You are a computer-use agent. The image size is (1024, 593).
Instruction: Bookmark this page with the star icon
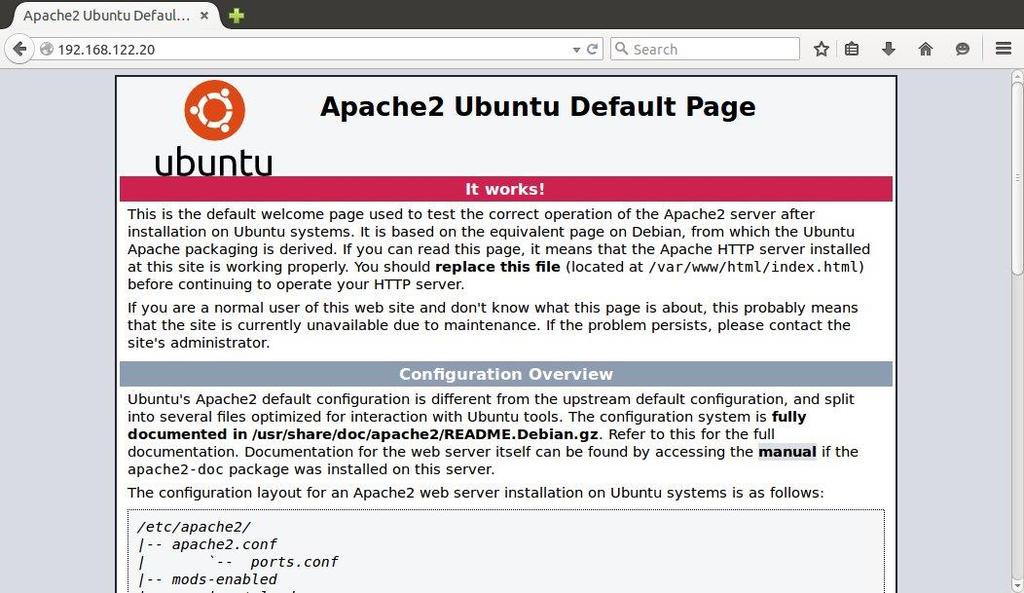click(822, 49)
